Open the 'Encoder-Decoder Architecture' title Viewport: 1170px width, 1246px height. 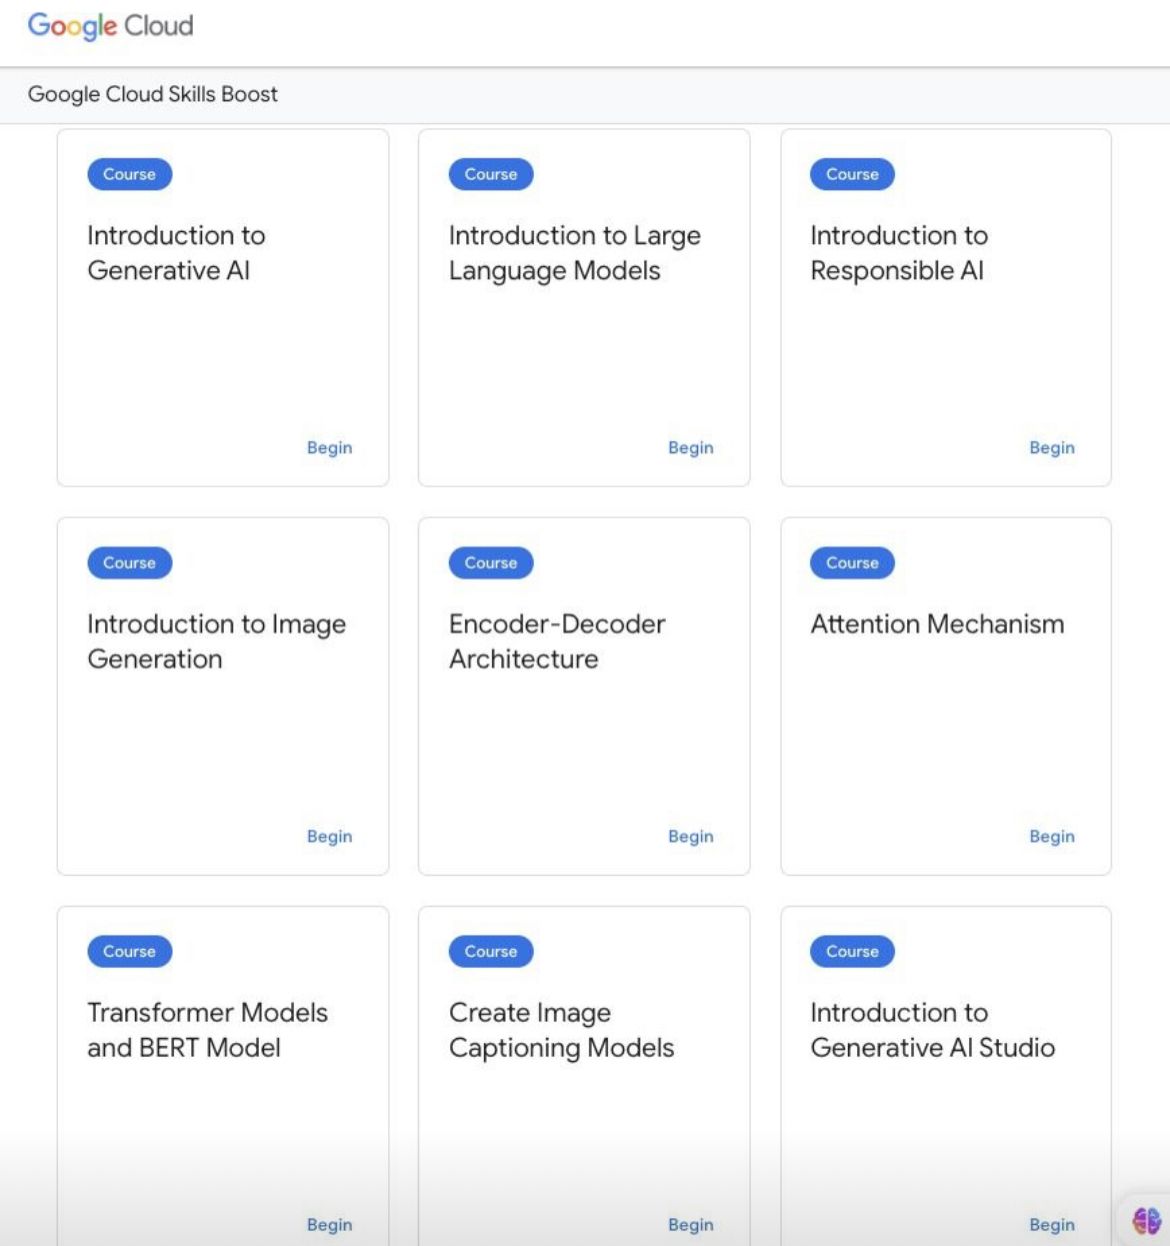tap(557, 641)
